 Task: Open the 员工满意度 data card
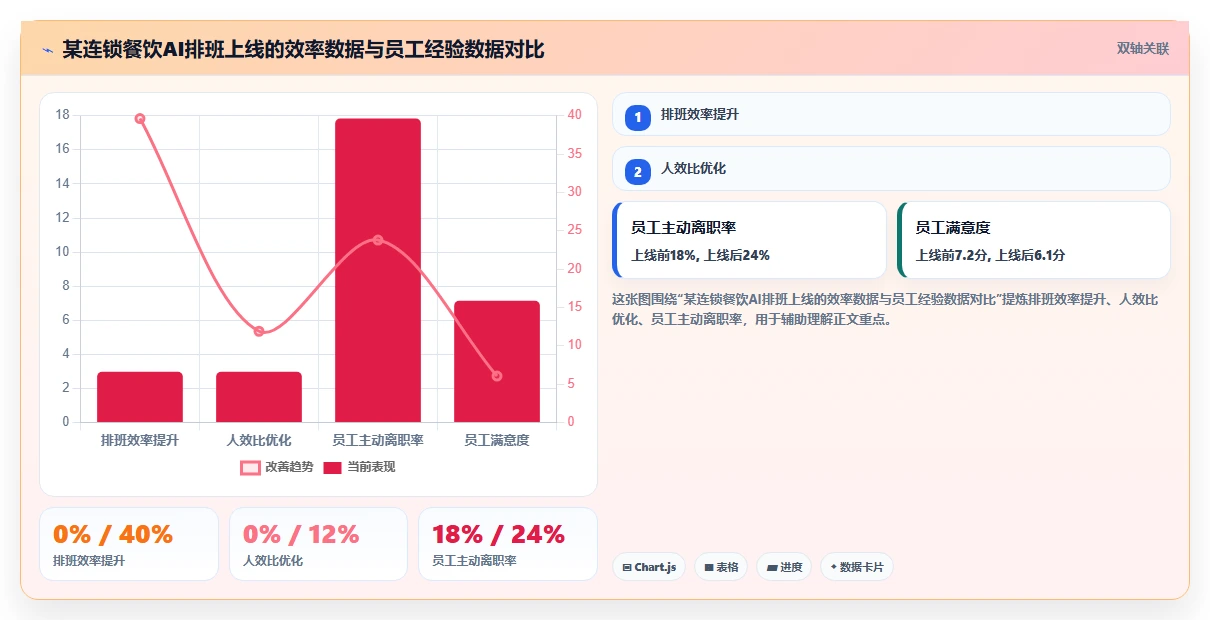point(1034,240)
